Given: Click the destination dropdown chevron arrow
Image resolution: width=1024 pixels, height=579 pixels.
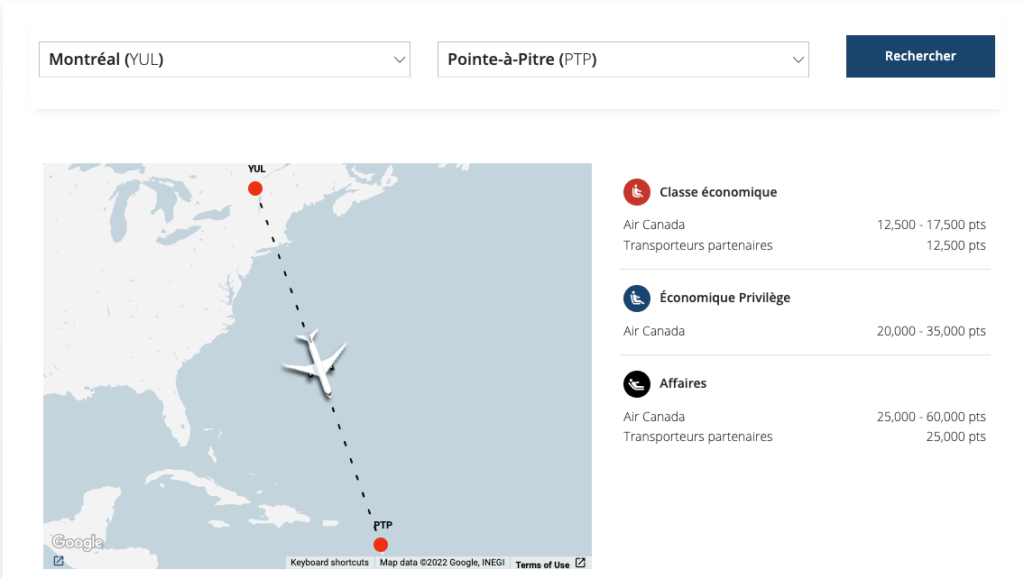Looking at the screenshot, I should click(798, 60).
